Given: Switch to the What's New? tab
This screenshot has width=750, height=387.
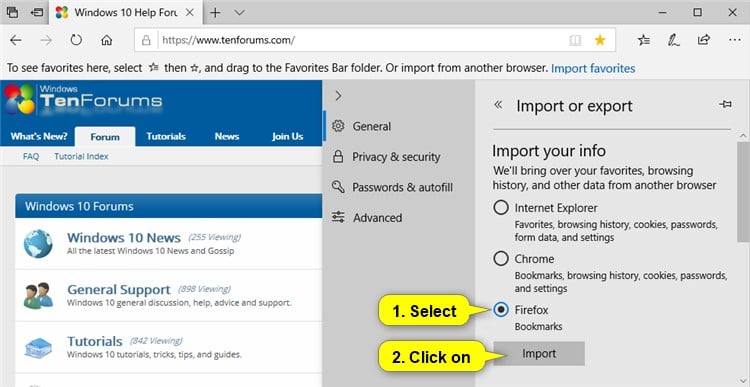Looking at the screenshot, I should point(39,136).
